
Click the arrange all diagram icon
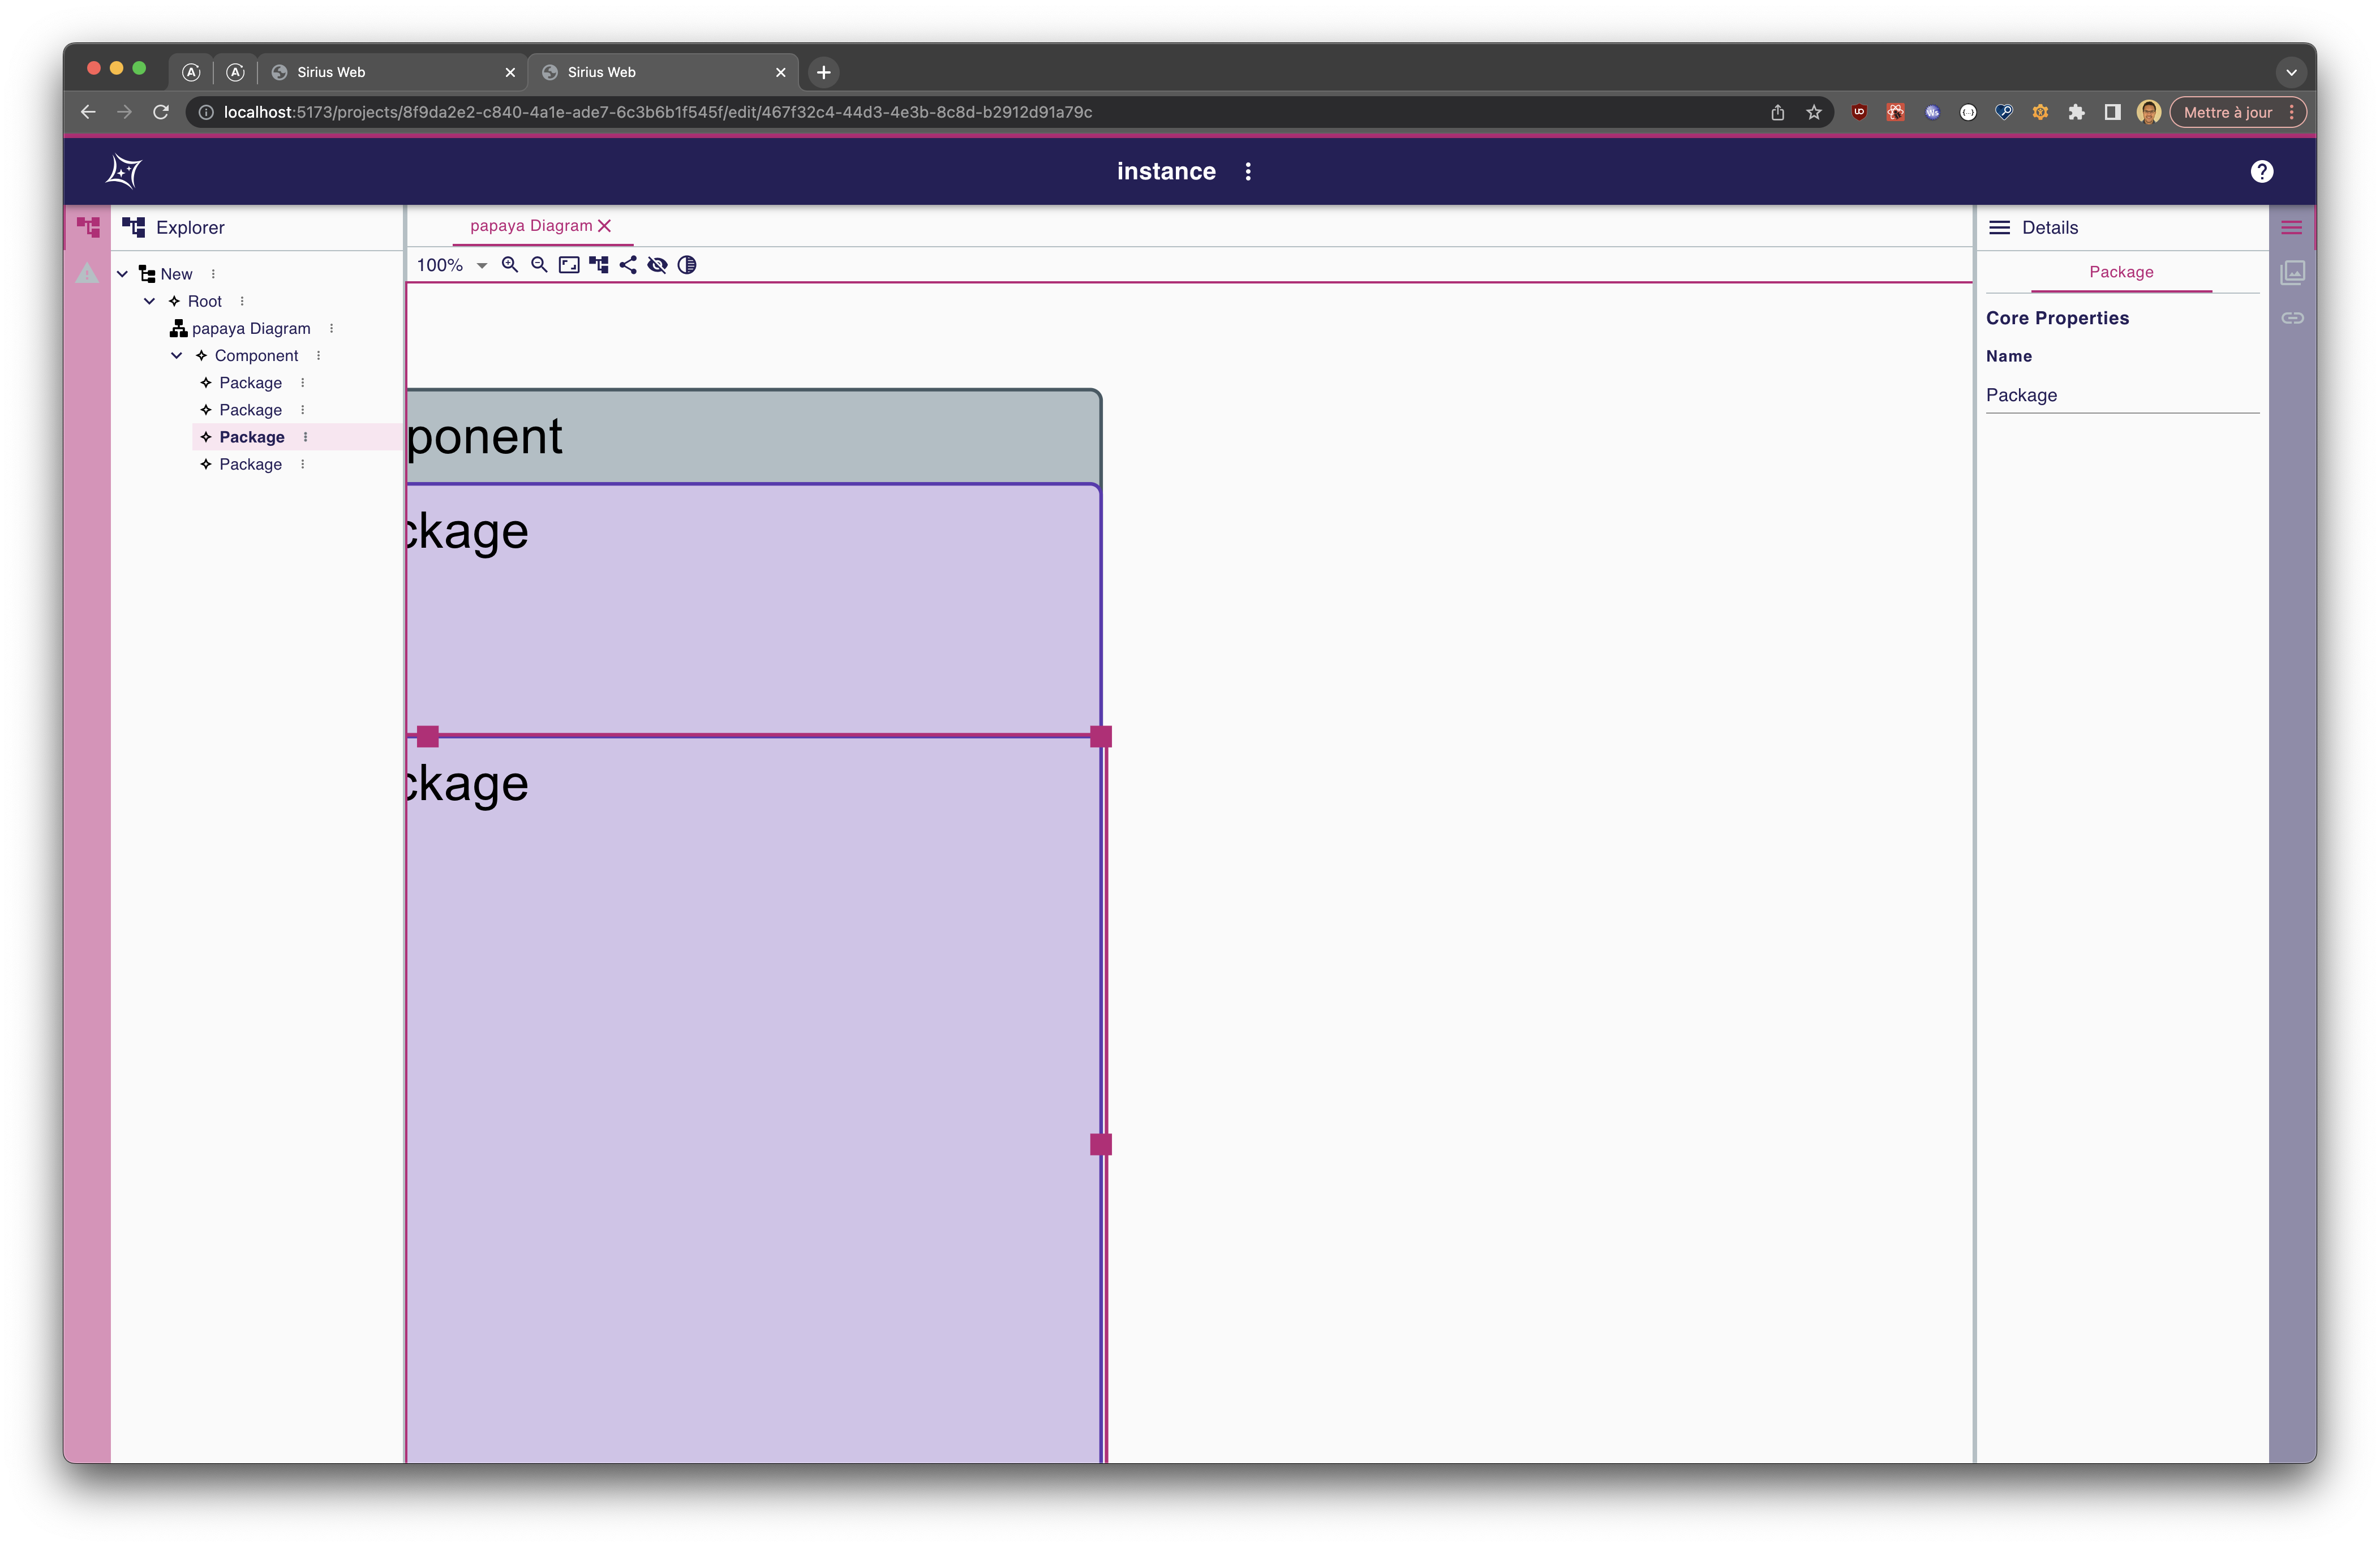(598, 265)
